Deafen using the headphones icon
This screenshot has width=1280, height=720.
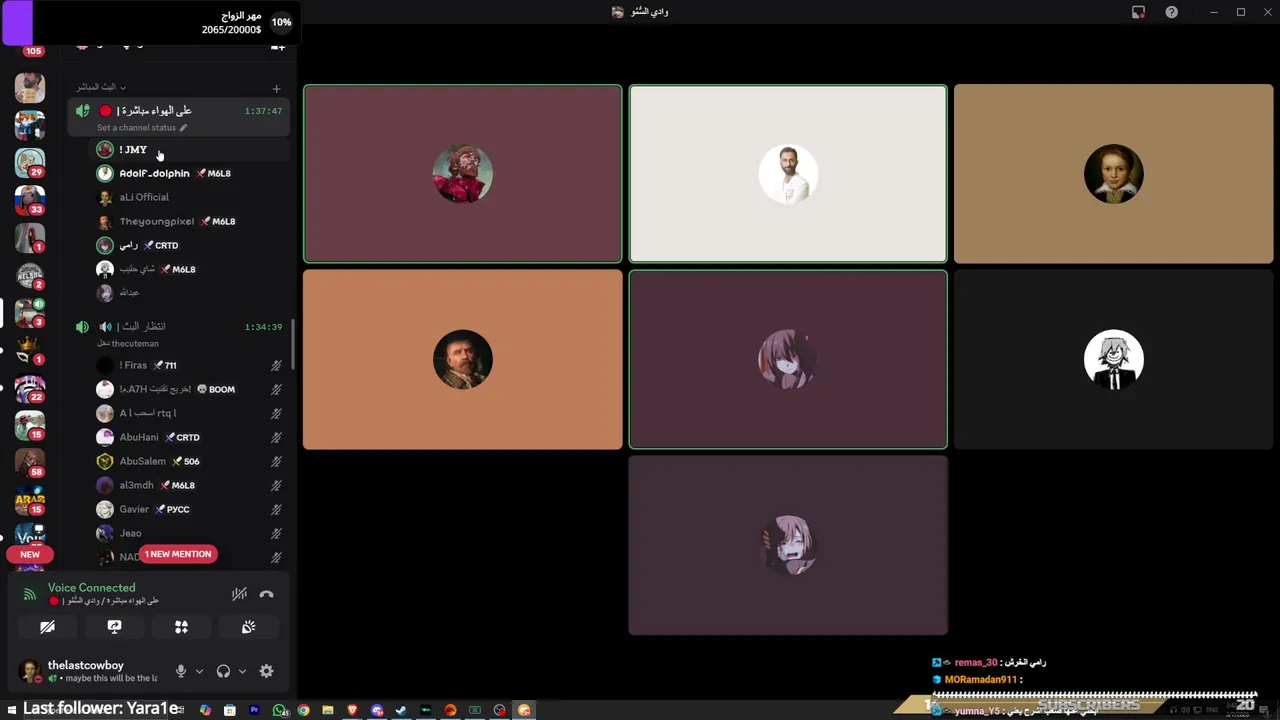(x=223, y=671)
